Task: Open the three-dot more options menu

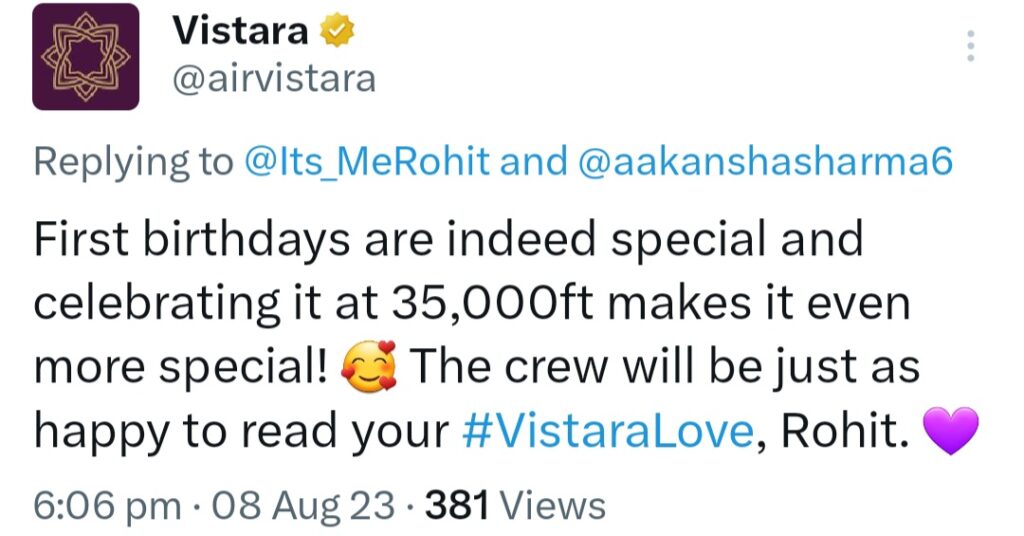Action: (x=971, y=46)
